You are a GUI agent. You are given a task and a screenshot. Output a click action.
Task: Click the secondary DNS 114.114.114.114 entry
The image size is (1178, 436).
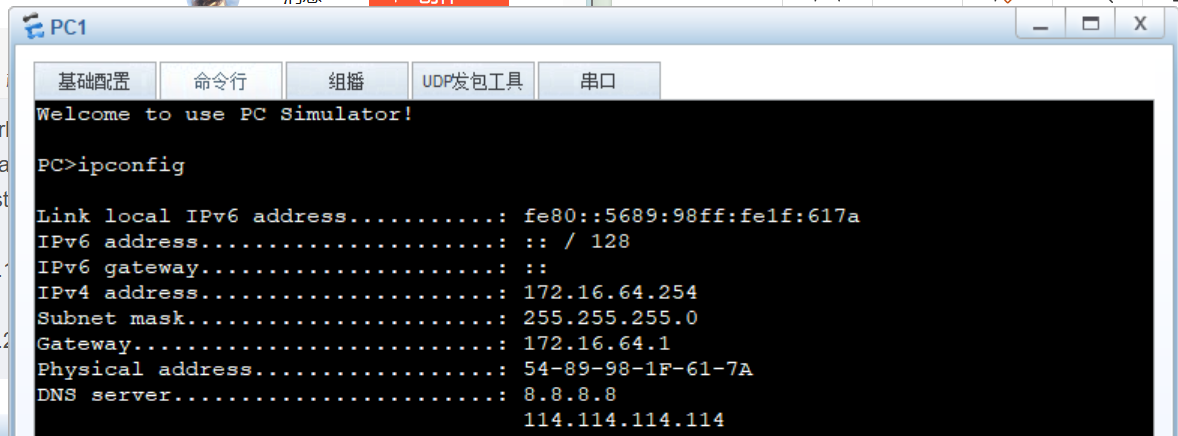point(624,419)
